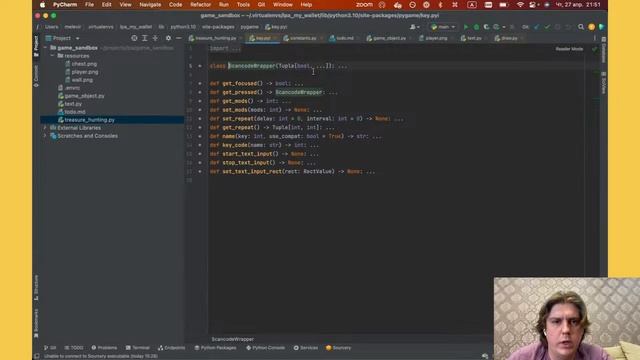Open the Endpoints tool window

(171, 348)
